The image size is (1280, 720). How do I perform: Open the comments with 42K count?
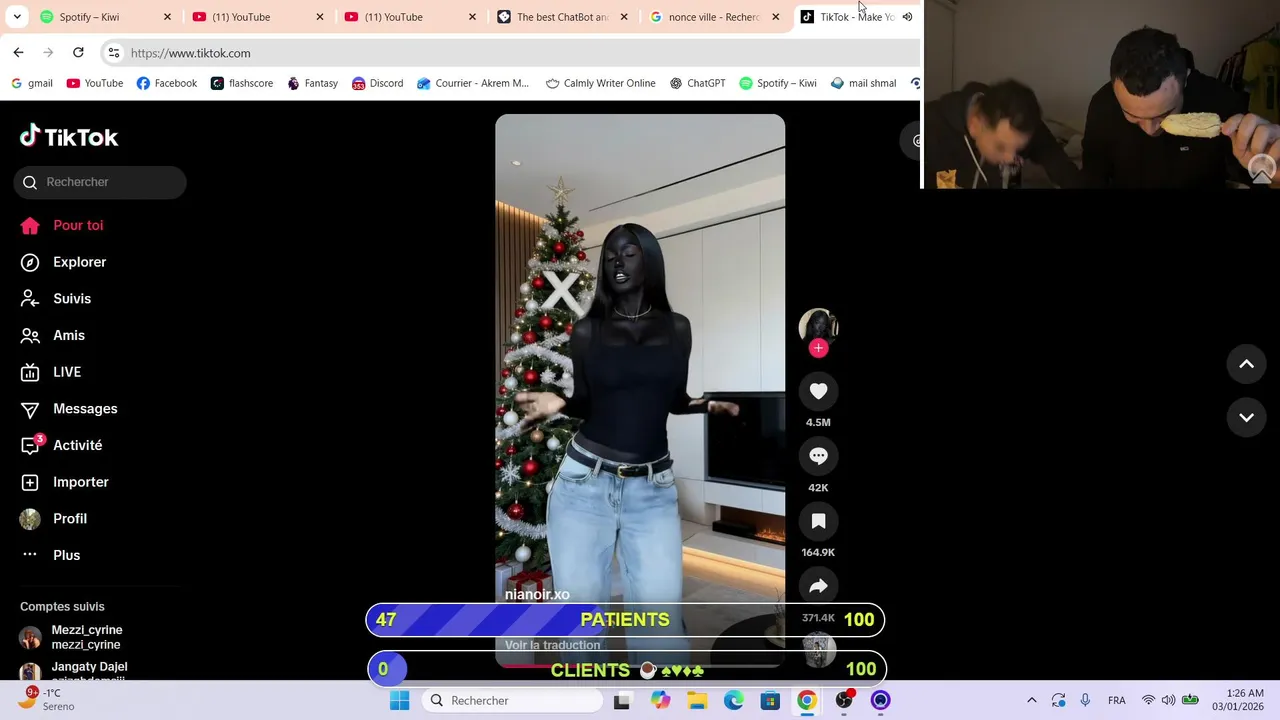[818, 456]
